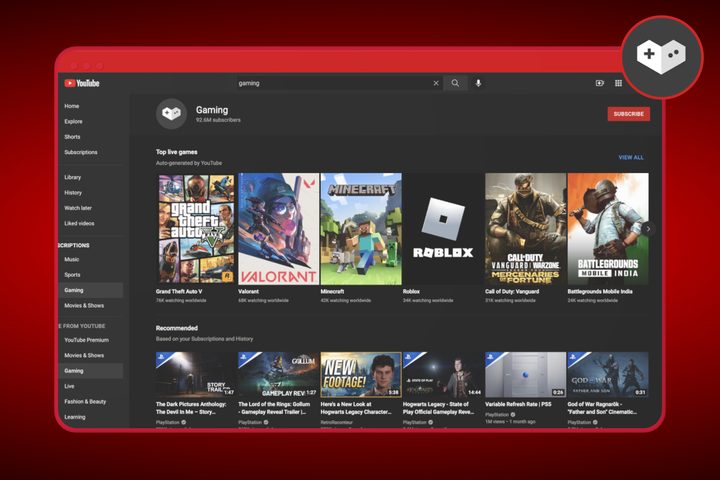Screen dimensions: 720x480
Task: Start voice search with microphone icon
Action: (478, 83)
